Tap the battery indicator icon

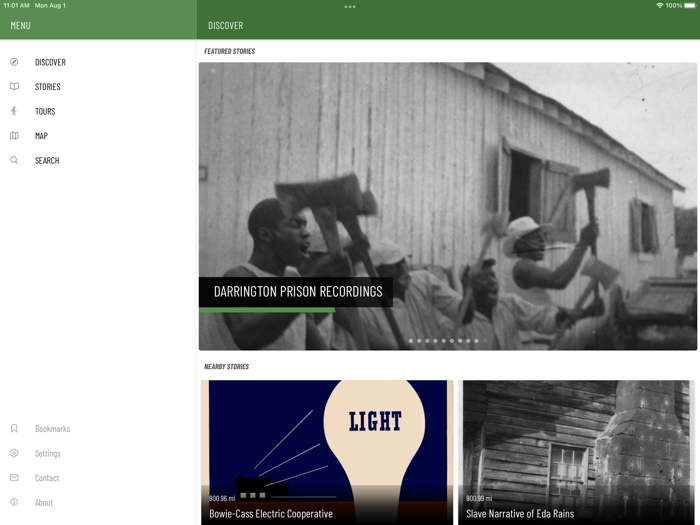(x=690, y=5)
